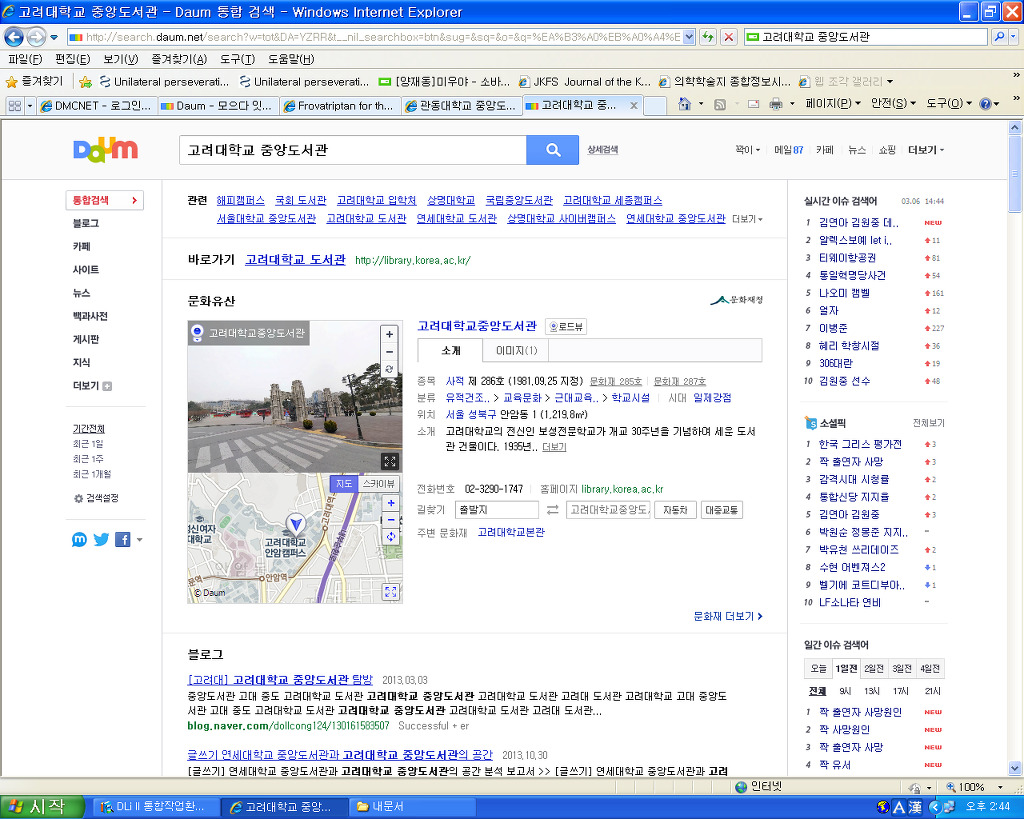Open the 즐겨찾기(A) menu
The width and height of the screenshot is (1024, 819).
[x=179, y=59]
